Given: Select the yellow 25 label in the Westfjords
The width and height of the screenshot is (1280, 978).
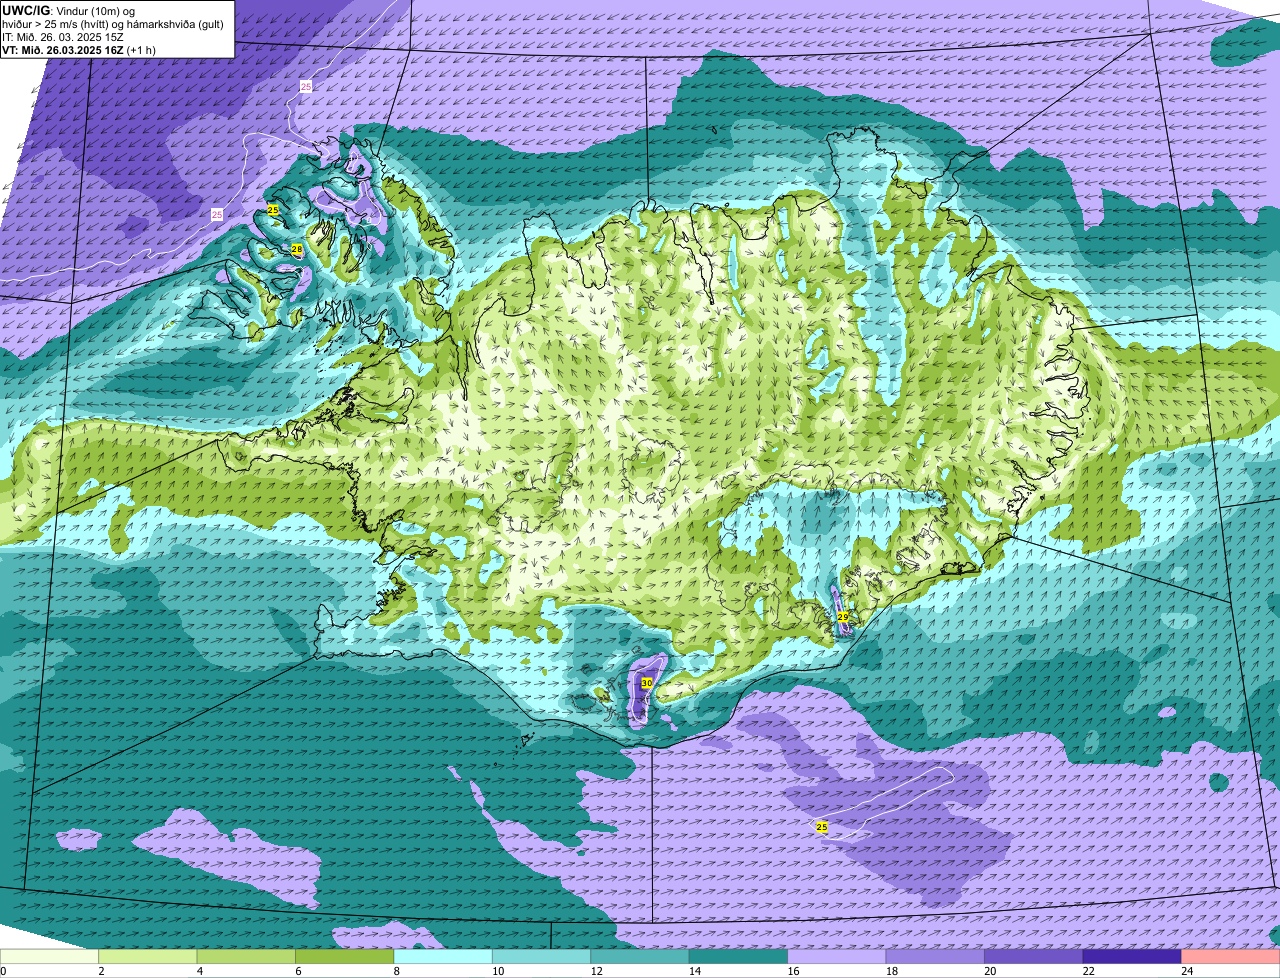Looking at the screenshot, I should point(273,210).
